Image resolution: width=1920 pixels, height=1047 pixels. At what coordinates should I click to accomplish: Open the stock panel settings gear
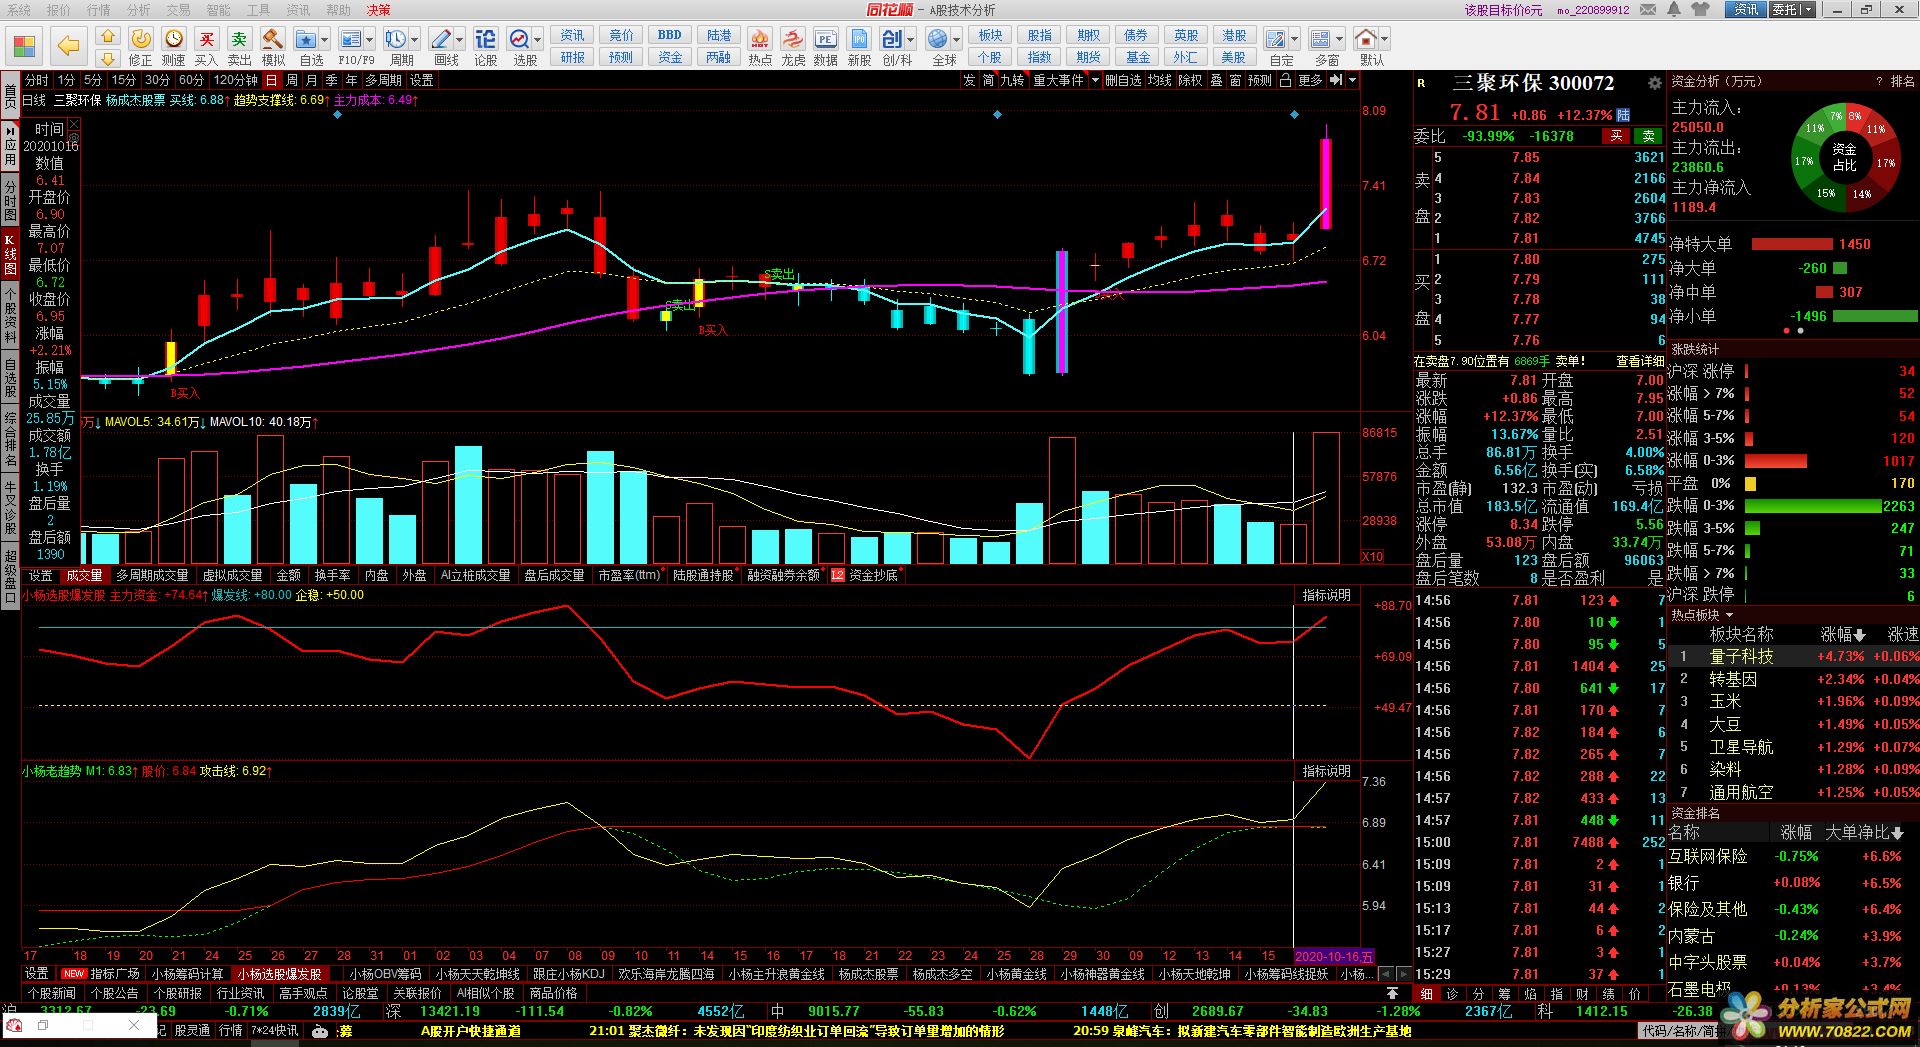(1655, 83)
